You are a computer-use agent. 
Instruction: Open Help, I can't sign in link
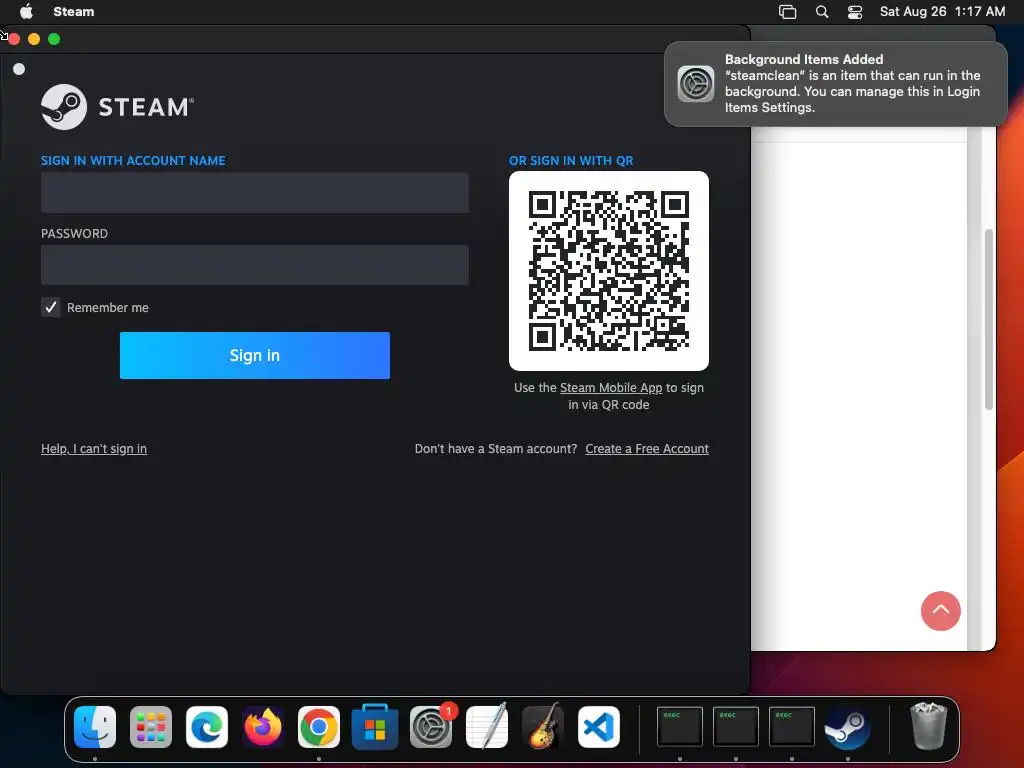point(94,449)
